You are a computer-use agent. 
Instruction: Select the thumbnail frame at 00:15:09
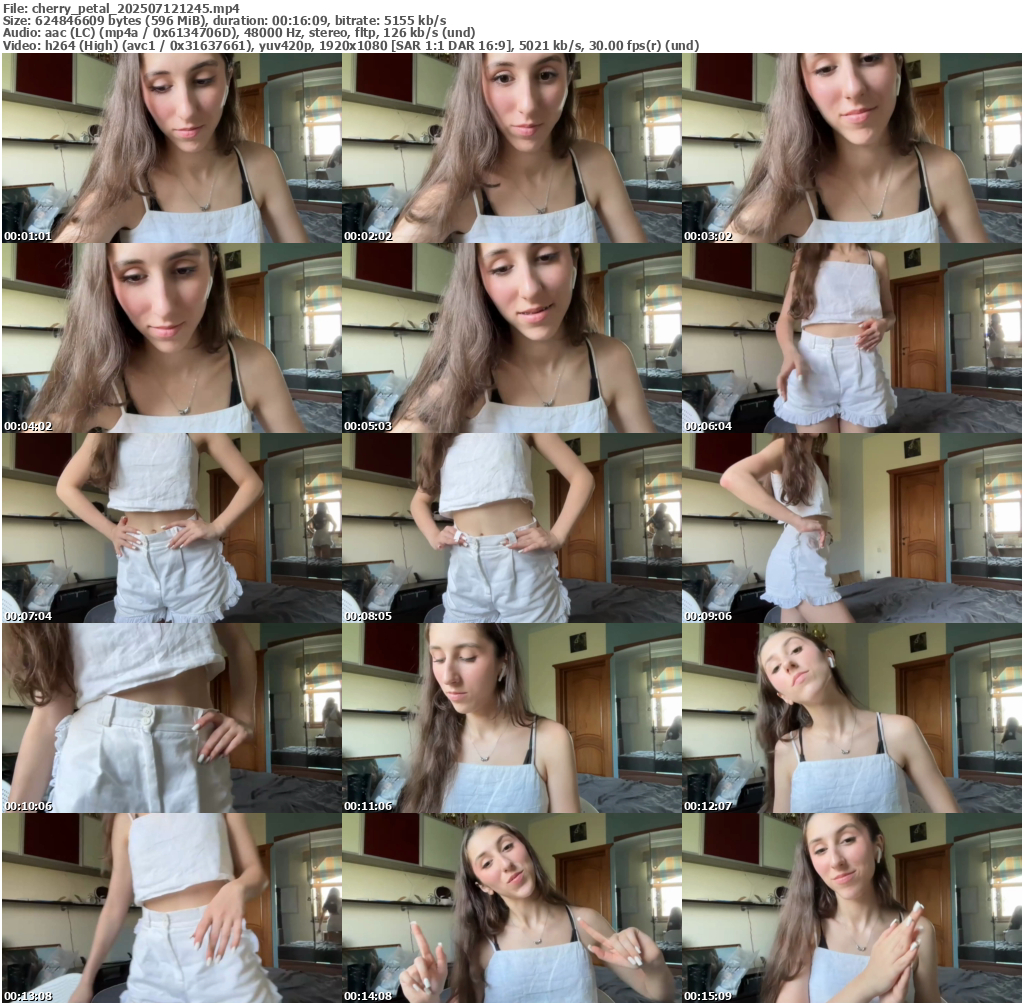(x=852, y=908)
